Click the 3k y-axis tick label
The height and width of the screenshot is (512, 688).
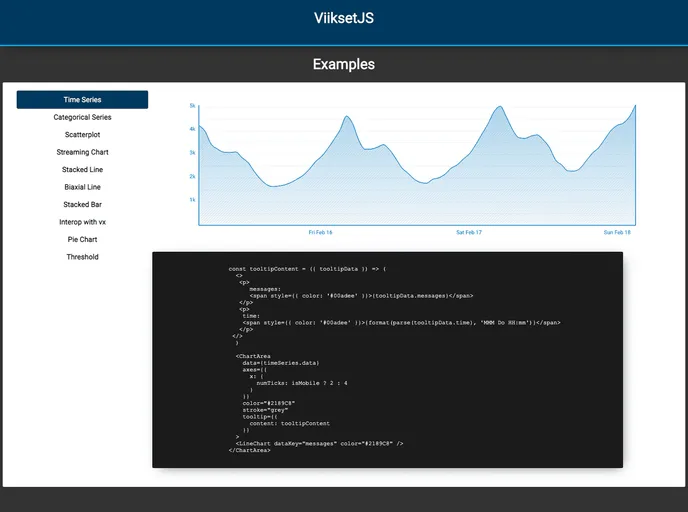192,153
